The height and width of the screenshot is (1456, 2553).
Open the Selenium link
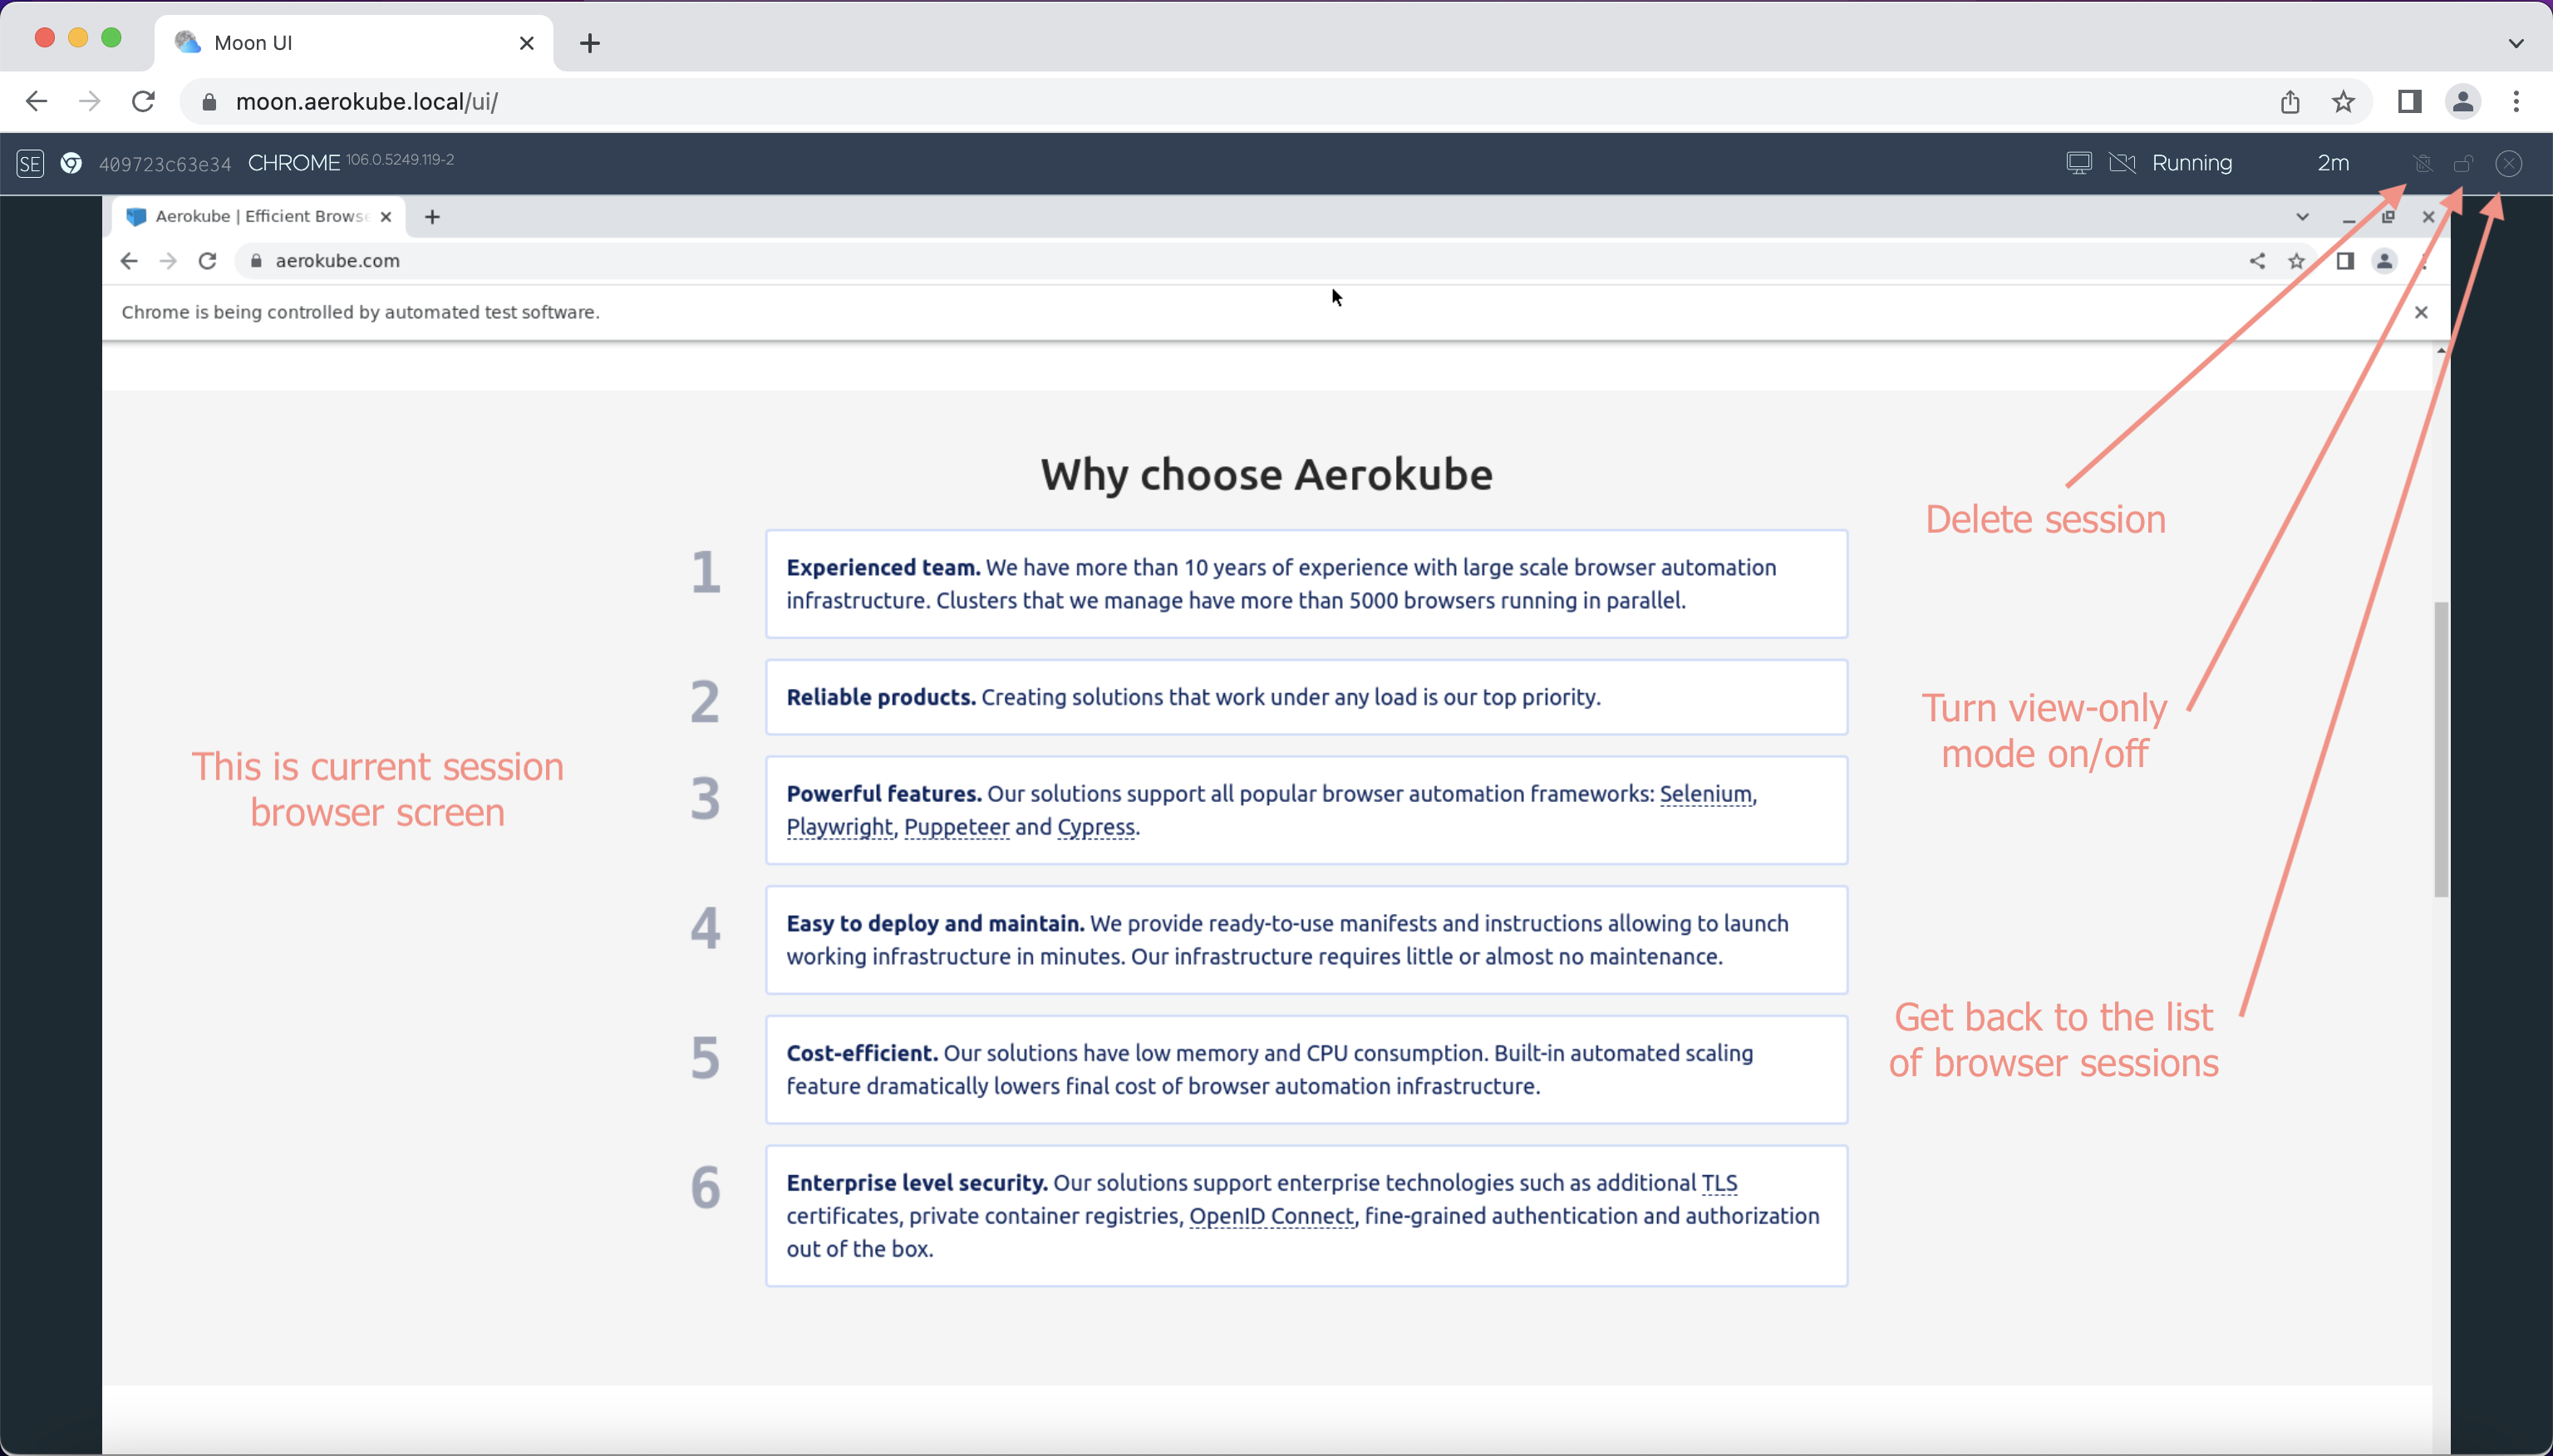pyautogui.click(x=1705, y=794)
